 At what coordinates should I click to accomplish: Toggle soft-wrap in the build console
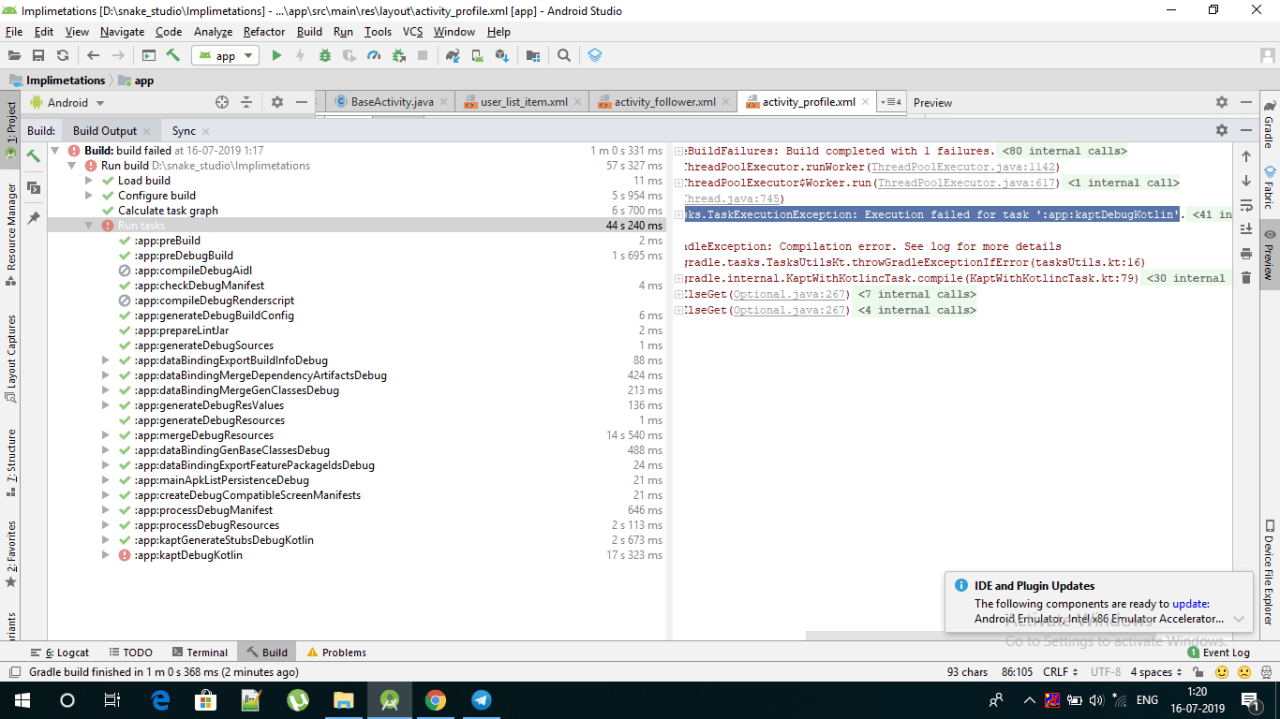(x=1245, y=203)
